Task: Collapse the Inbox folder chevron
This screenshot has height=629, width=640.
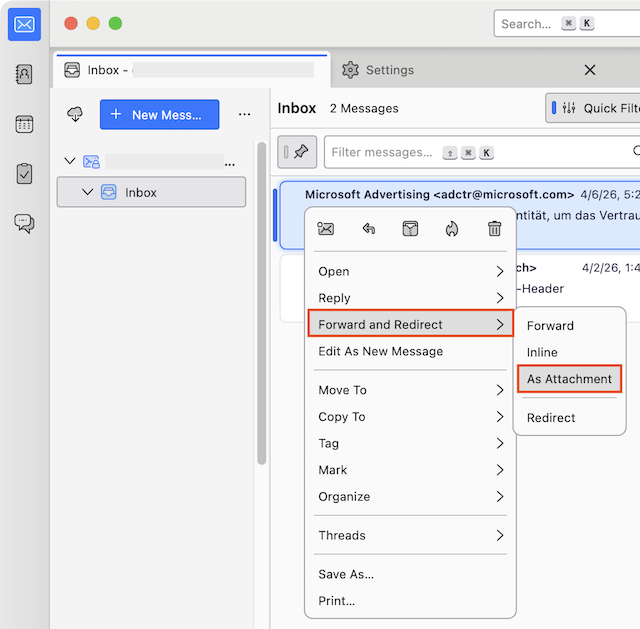Action: (88, 192)
